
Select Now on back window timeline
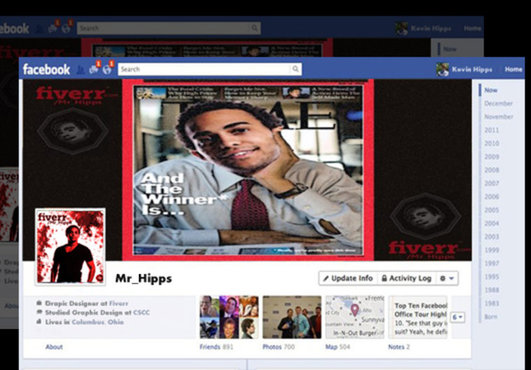(450, 49)
